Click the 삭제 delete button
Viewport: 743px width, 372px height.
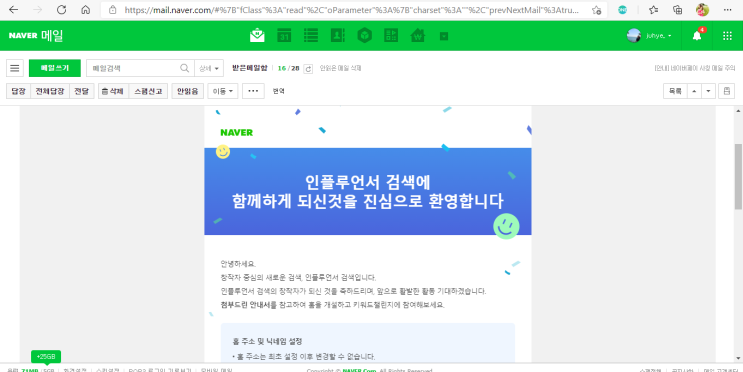113,91
